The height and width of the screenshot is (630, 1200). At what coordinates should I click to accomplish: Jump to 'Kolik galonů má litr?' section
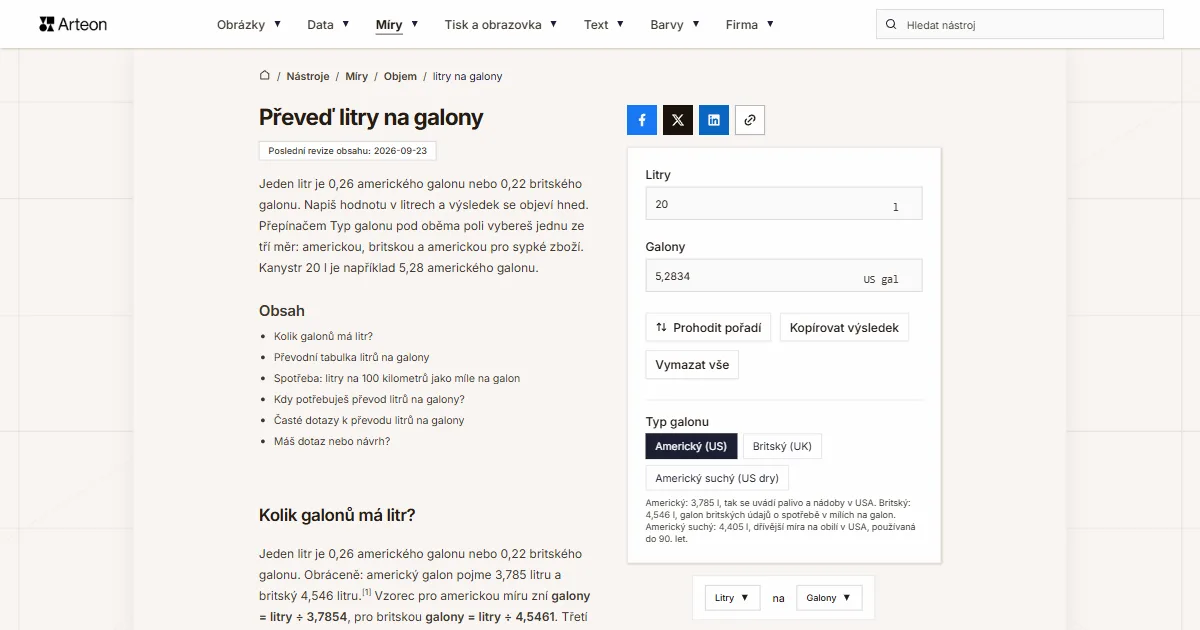pos(323,336)
